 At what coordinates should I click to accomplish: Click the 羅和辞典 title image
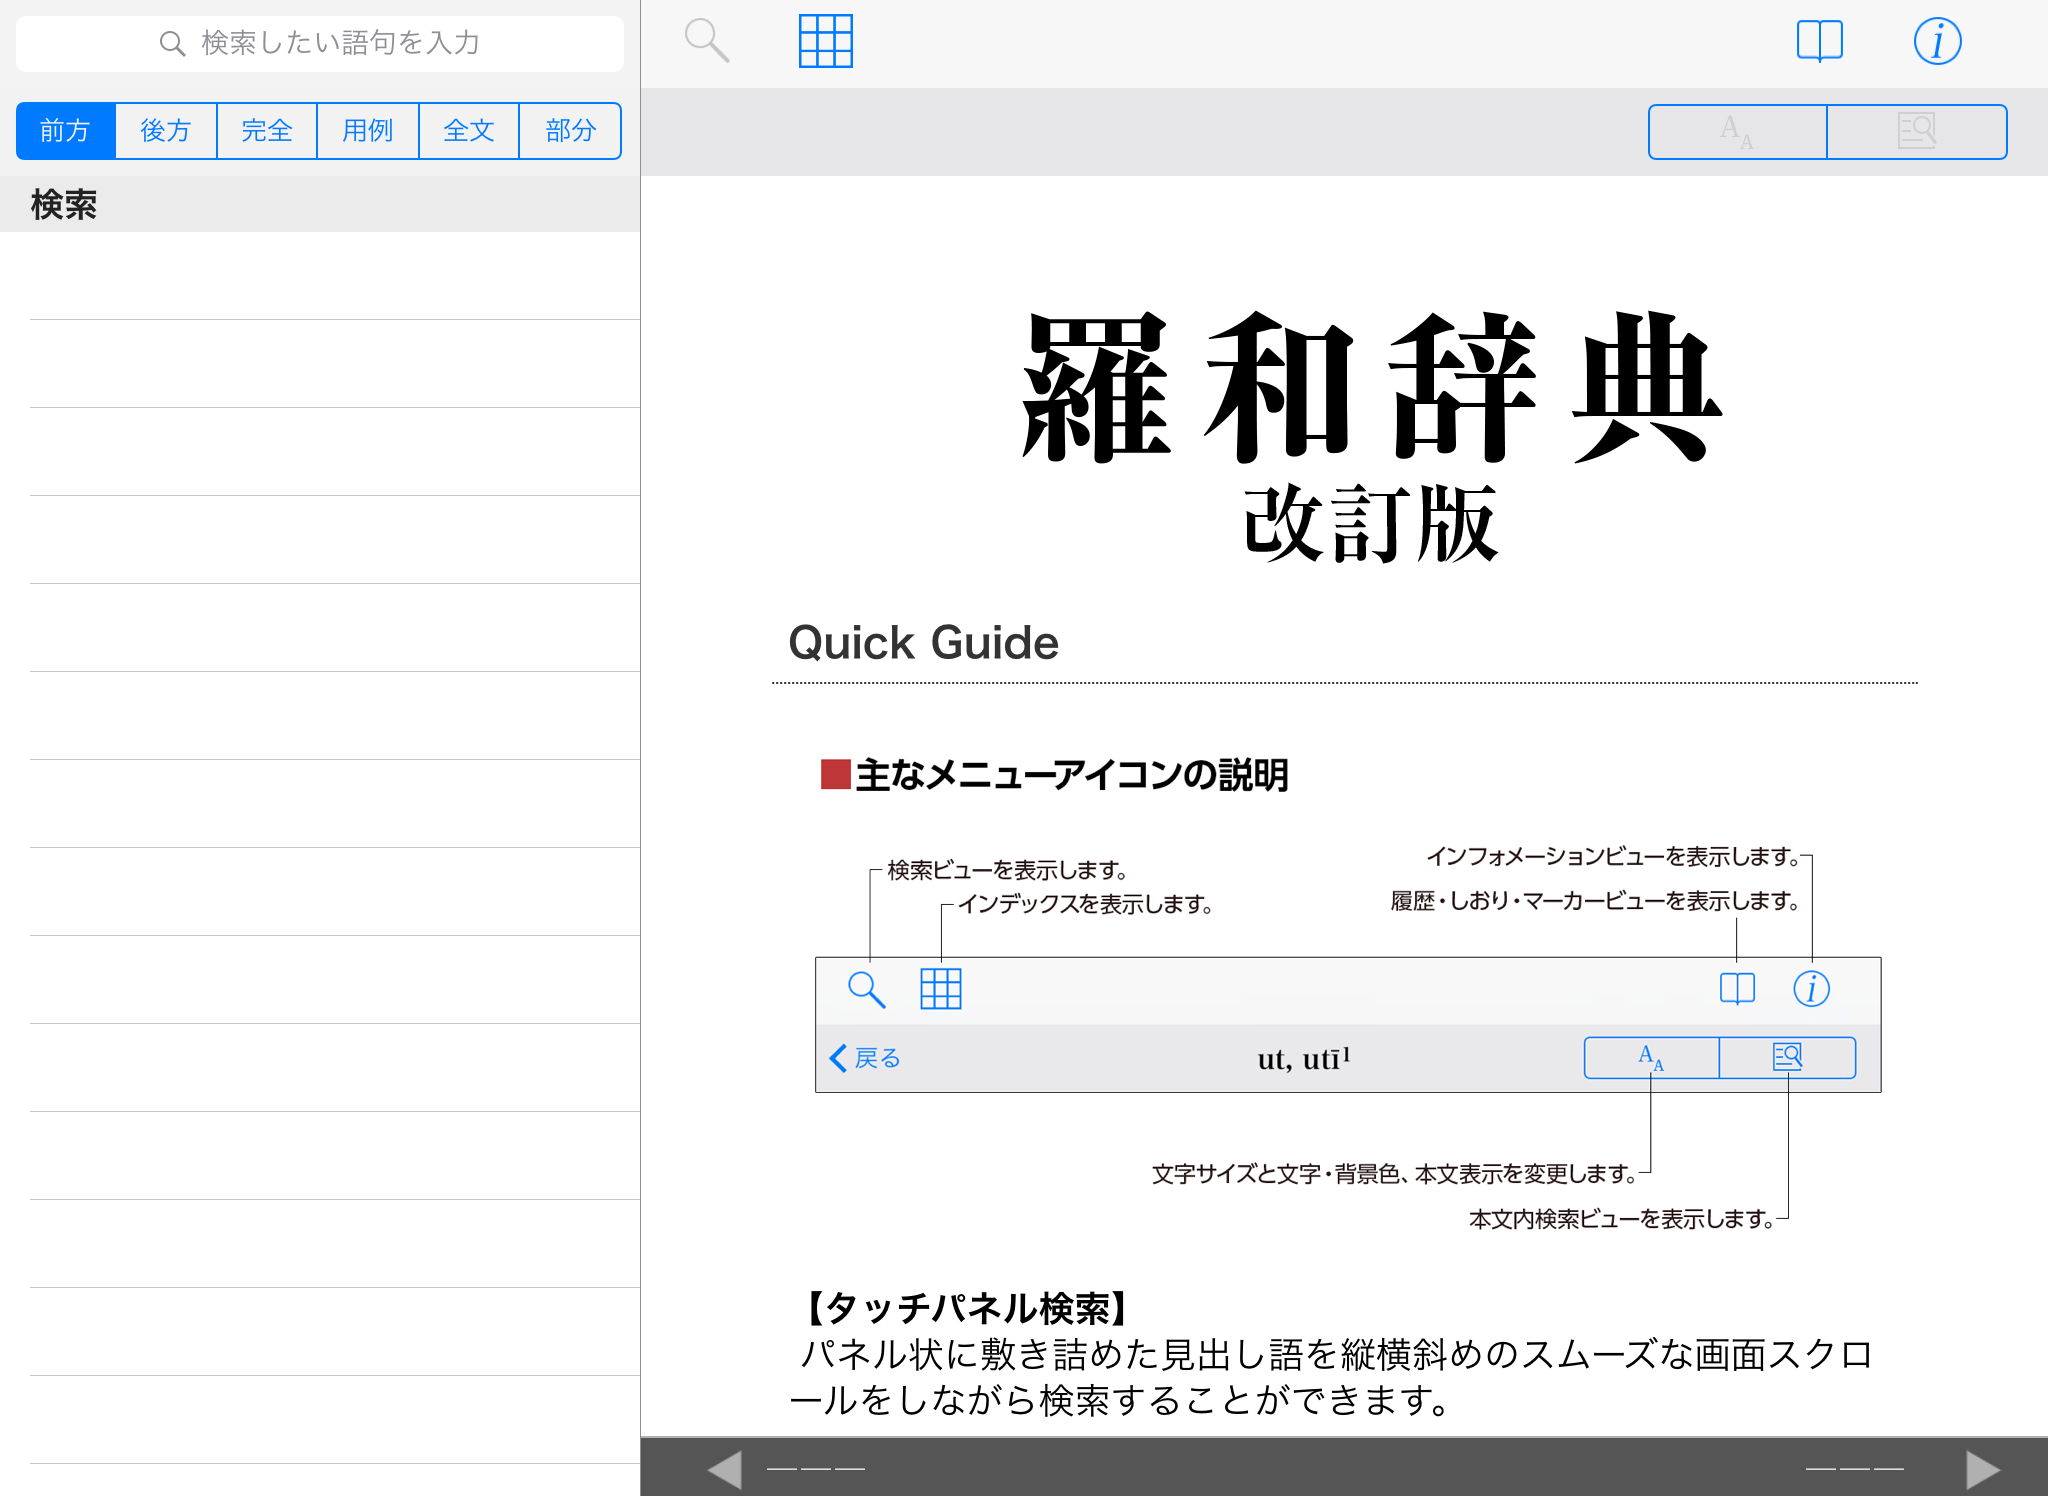click(1371, 388)
